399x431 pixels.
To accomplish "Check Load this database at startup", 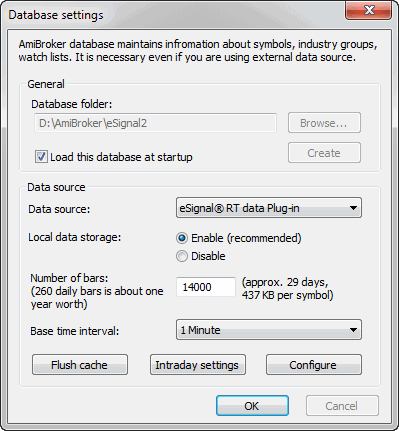I will pyautogui.click(x=41, y=156).
